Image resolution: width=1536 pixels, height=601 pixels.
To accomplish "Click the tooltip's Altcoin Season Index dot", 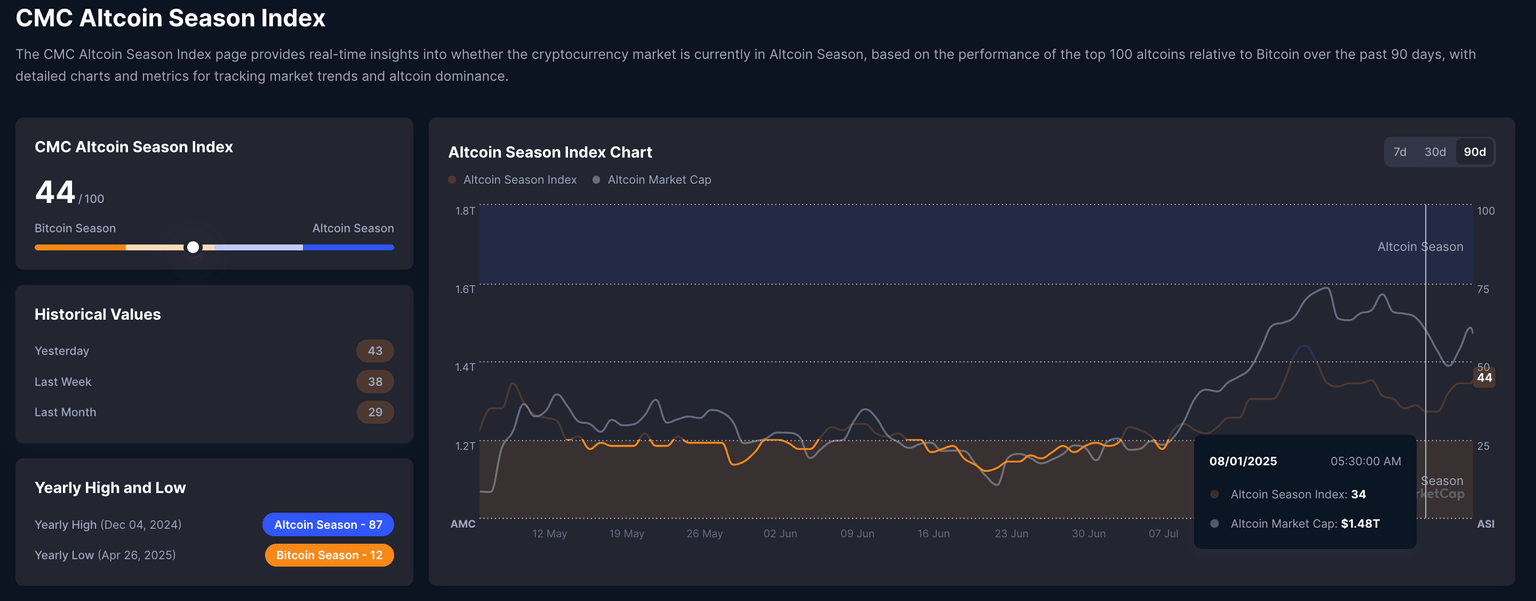I will (1214, 494).
